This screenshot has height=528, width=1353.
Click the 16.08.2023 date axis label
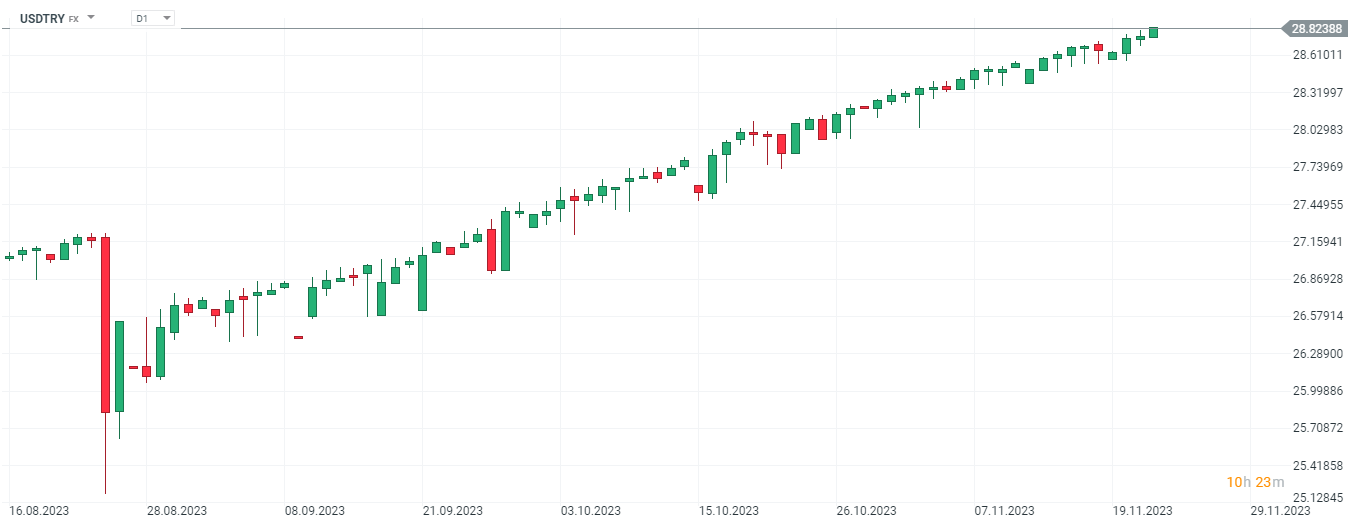(x=40, y=511)
